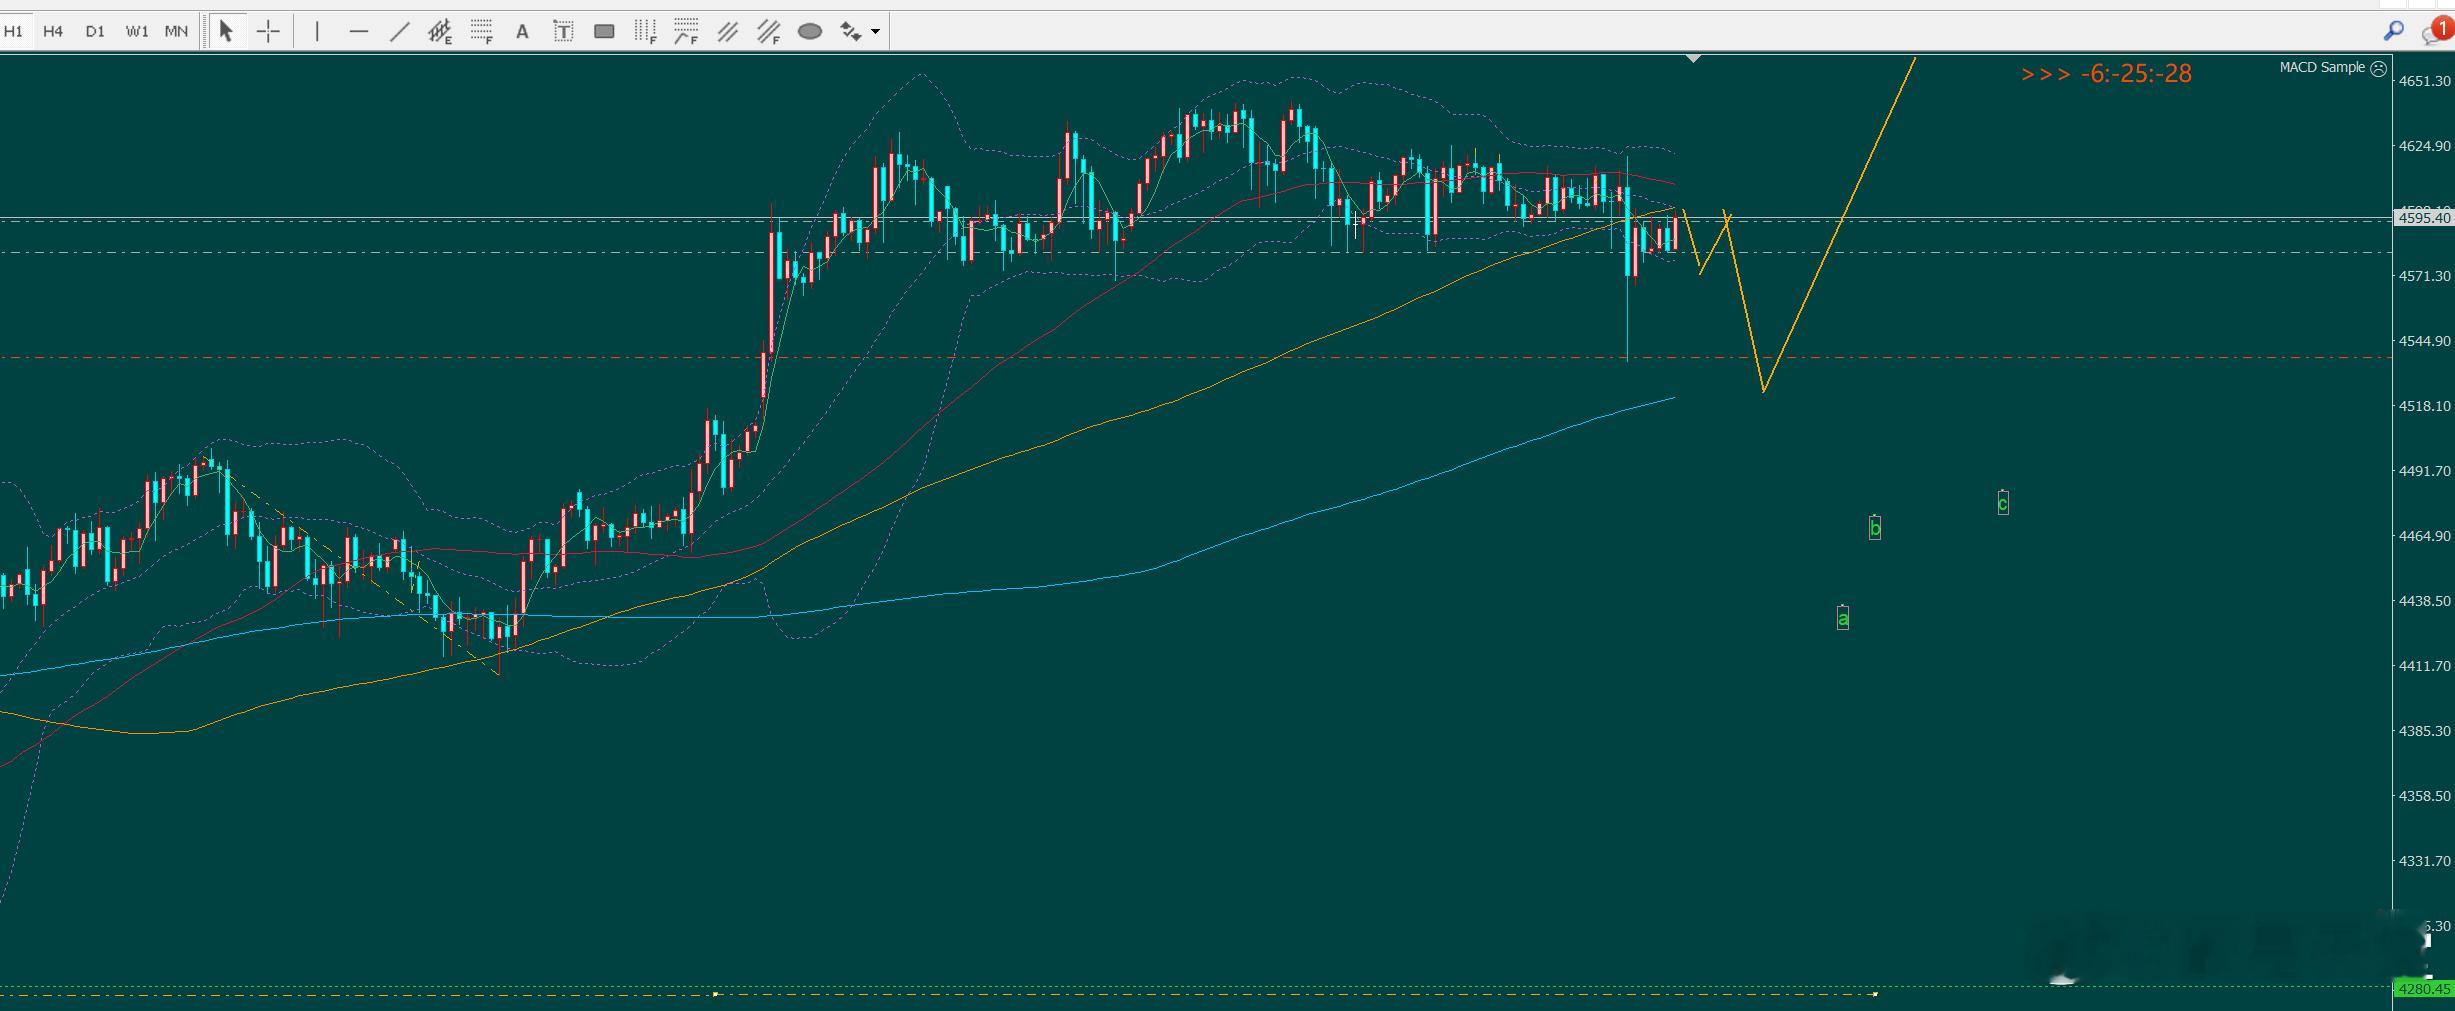Image resolution: width=2455 pixels, height=1011 pixels.
Task: Click the chart shift triangle marker
Action: [1693, 59]
